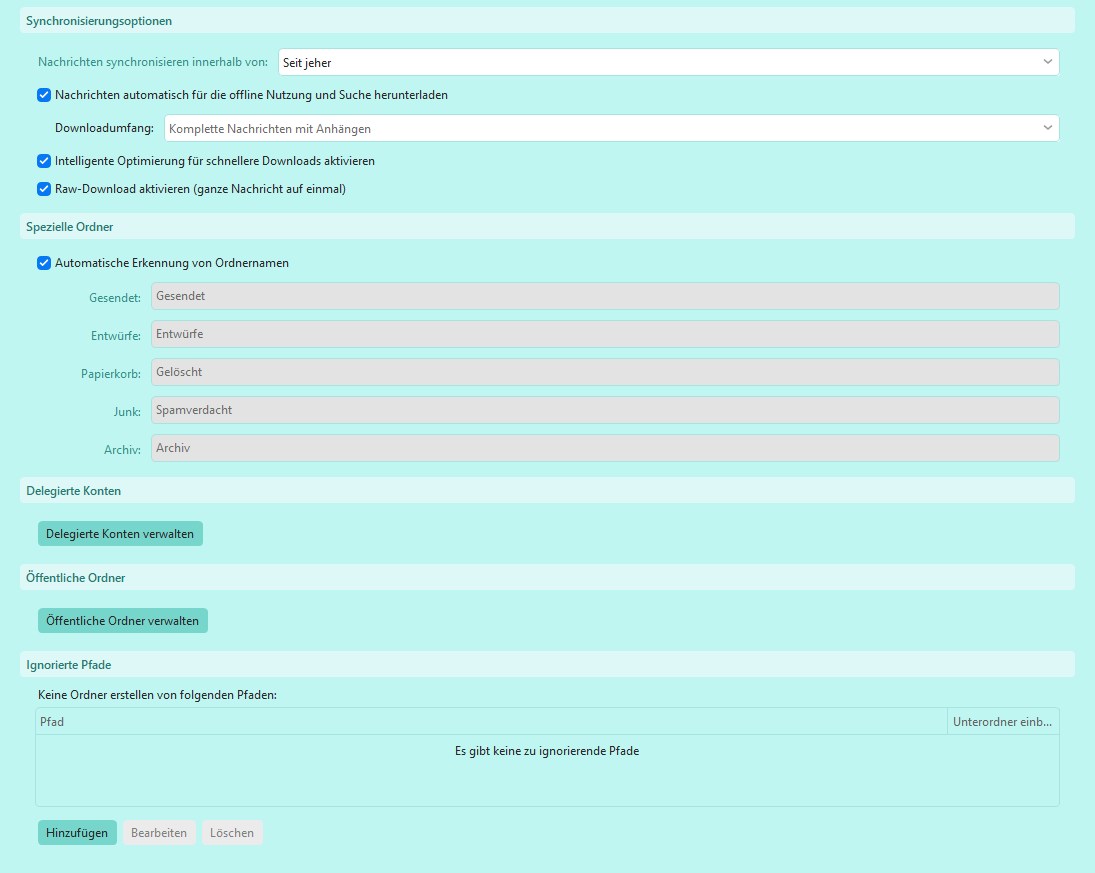Image resolution: width=1095 pixels, height=873 pixels.
Task: Uncheck "Automatische Erkennung von Ordnernamen"
Action: (x=44, y=262)
